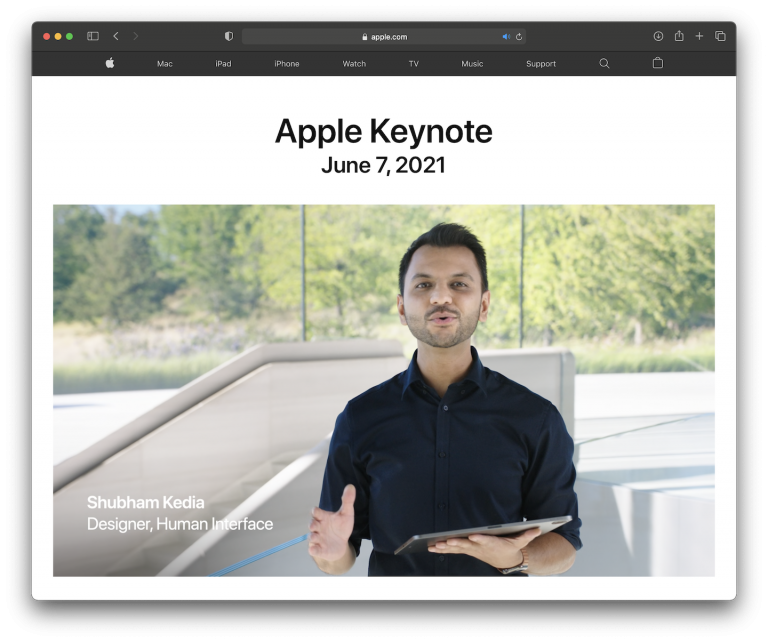Show the tab overview
Viewport: 768px width, 642px height.
pyautogui.click(x=720, y=36)
